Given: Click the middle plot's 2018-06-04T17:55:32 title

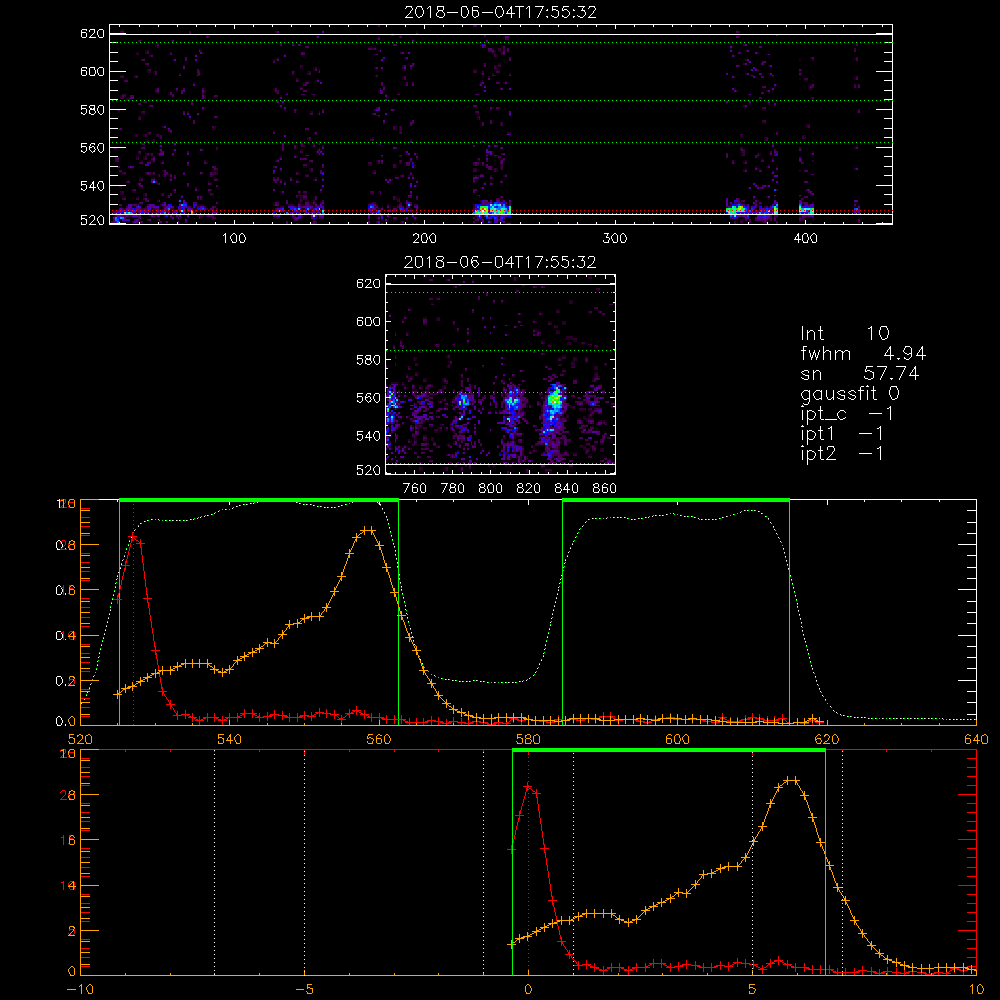Looking at the screenshot, I should pos(500,262).
